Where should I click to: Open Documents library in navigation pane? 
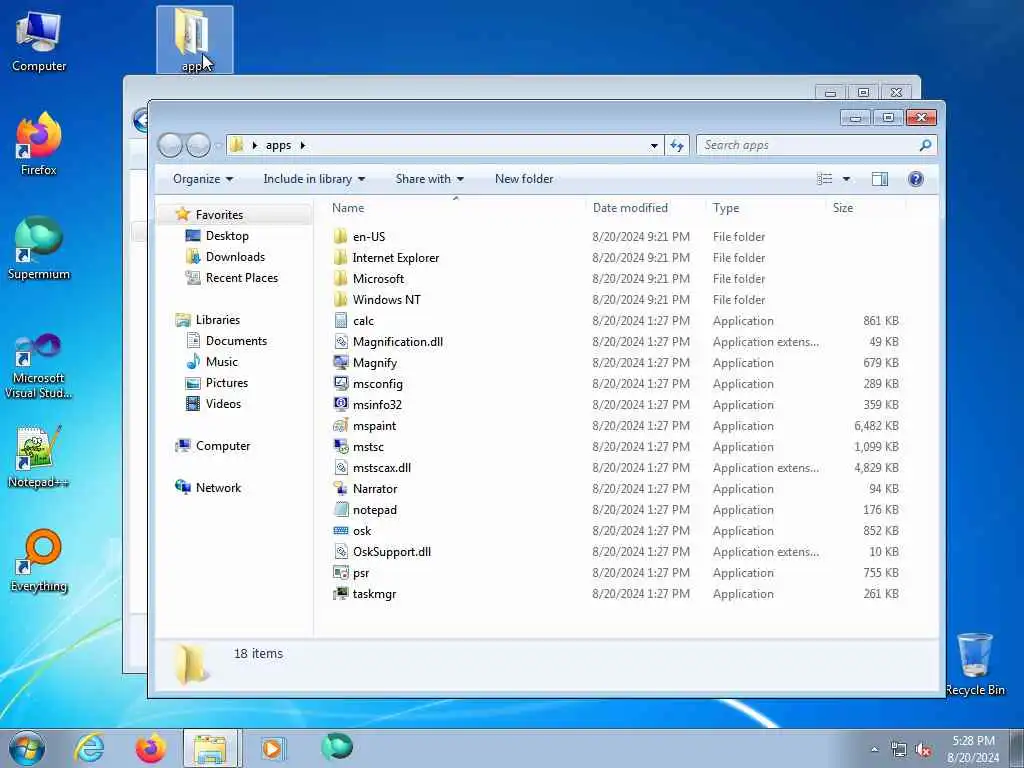point(236,341)
